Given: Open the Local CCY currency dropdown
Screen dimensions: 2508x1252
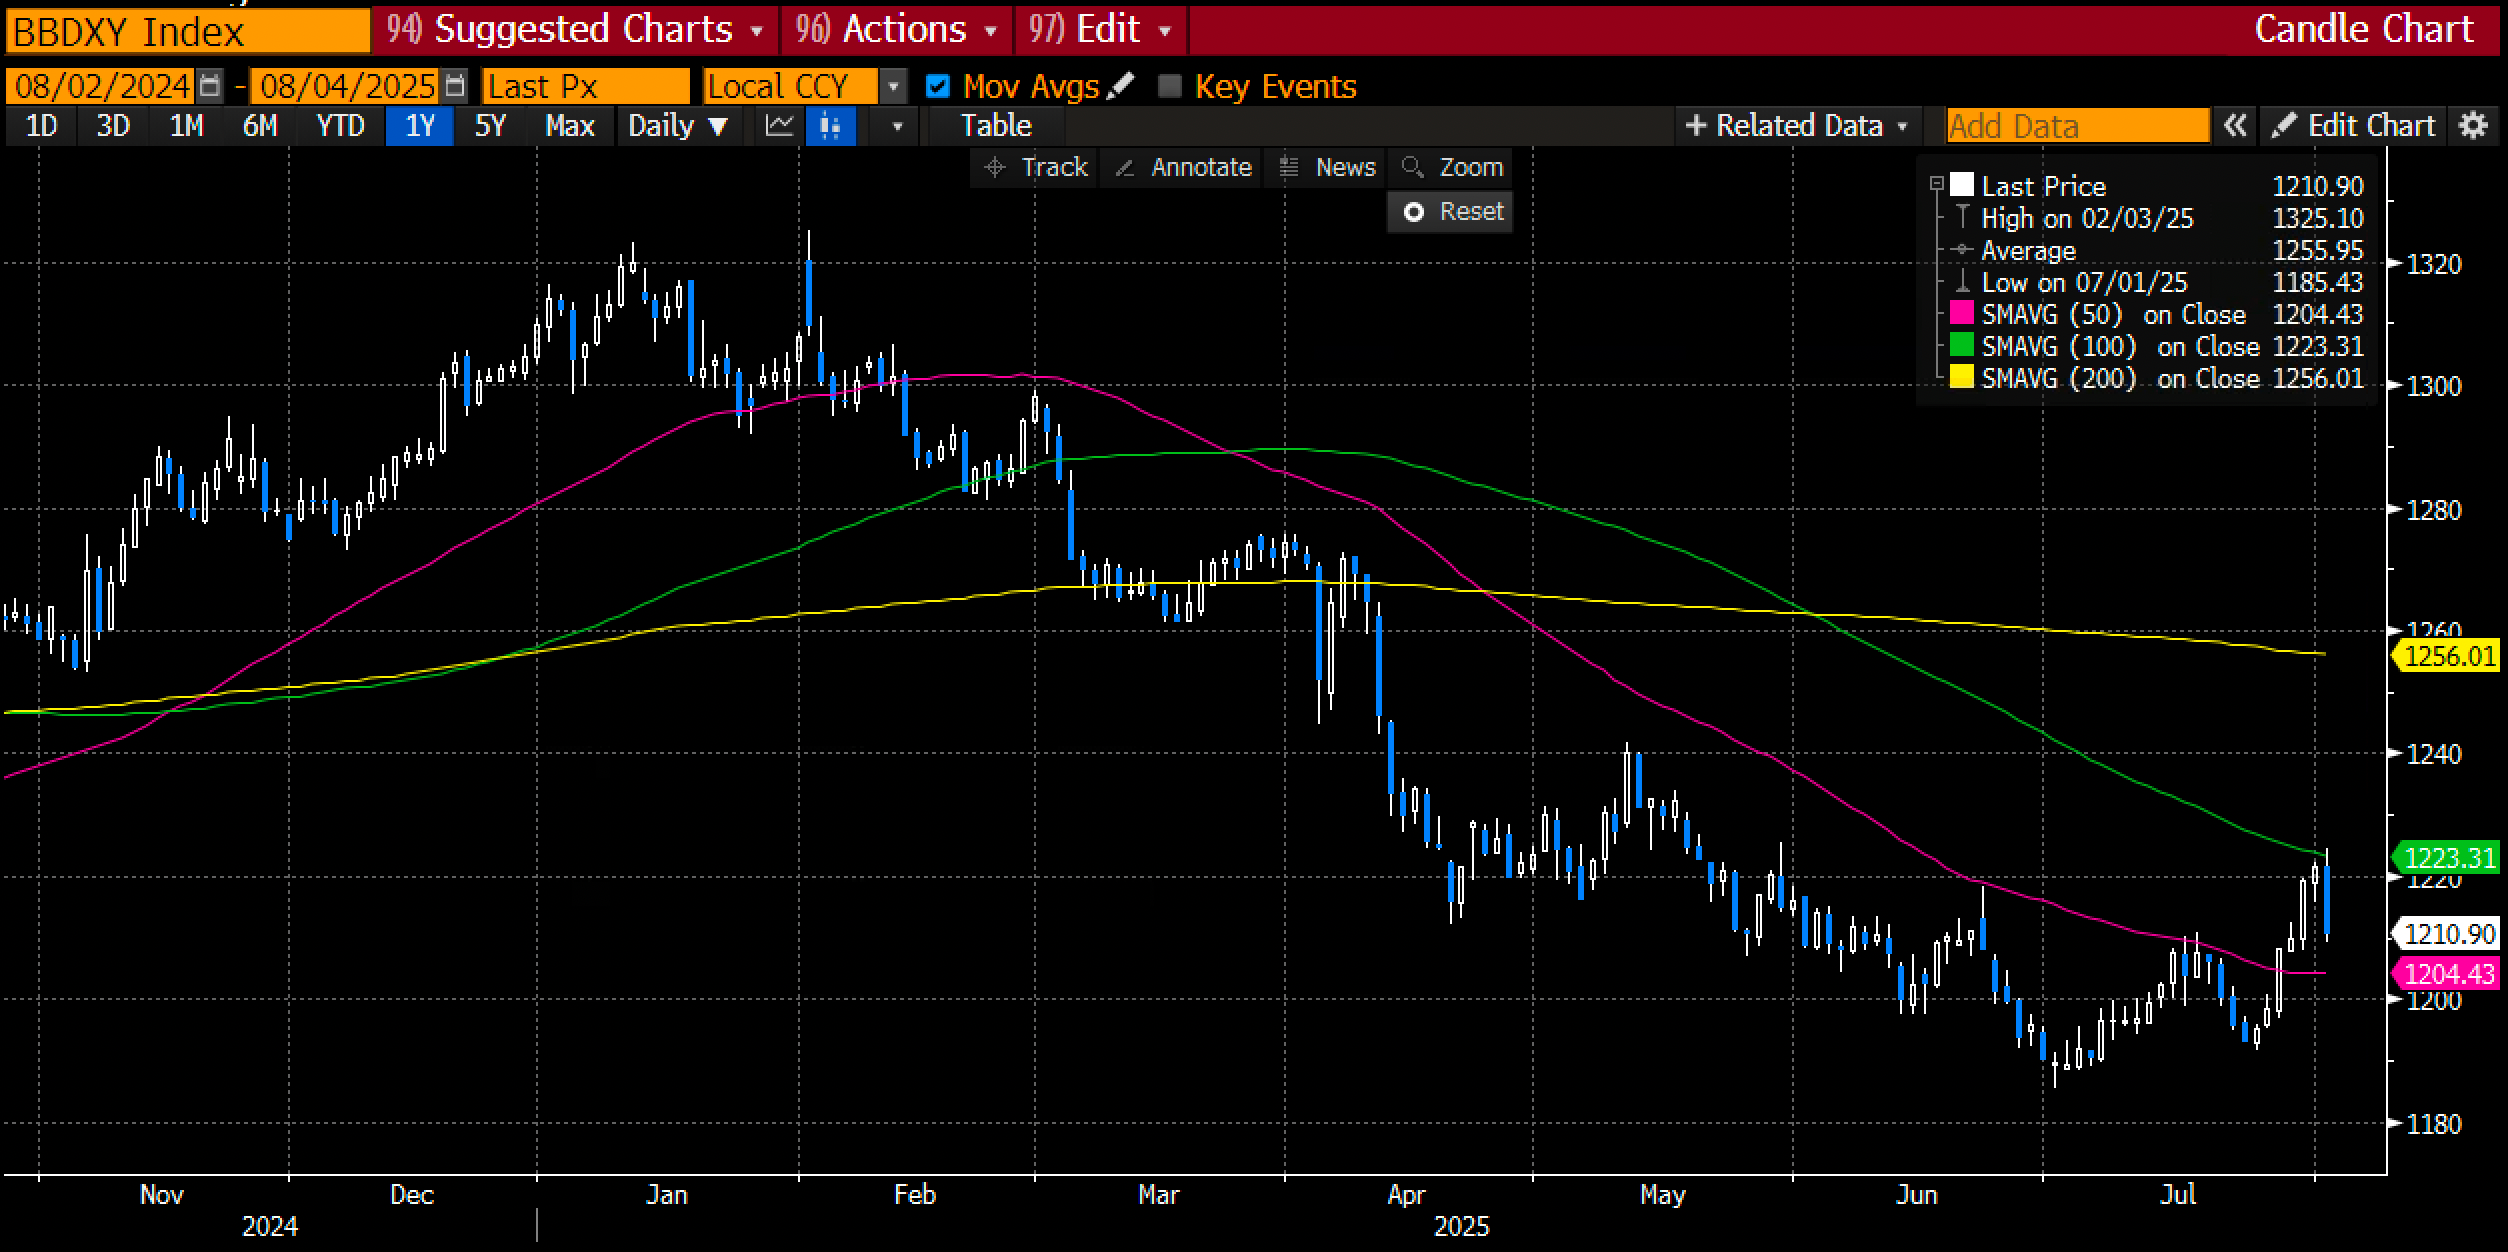Looking at the screenshot, I should tap(893, 87).
